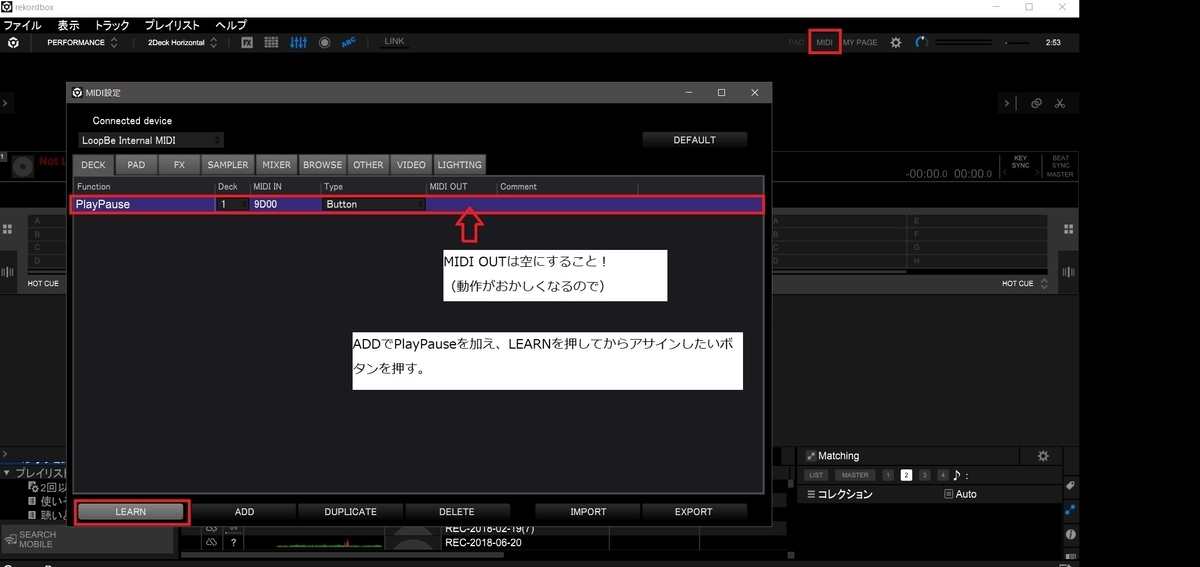Image resolution: width=1200 pixels, height=567 pixels.
Task: Expand the right arrow beside the chain icon
Action: tap(1008, 103)
